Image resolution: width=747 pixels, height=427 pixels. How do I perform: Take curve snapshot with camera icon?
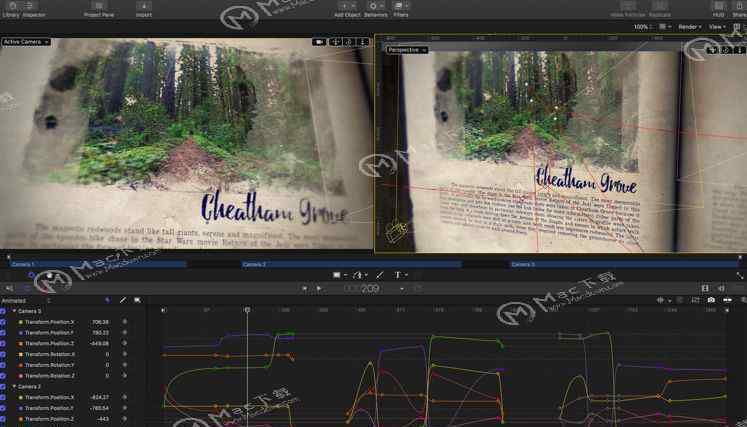click(711, 300)
